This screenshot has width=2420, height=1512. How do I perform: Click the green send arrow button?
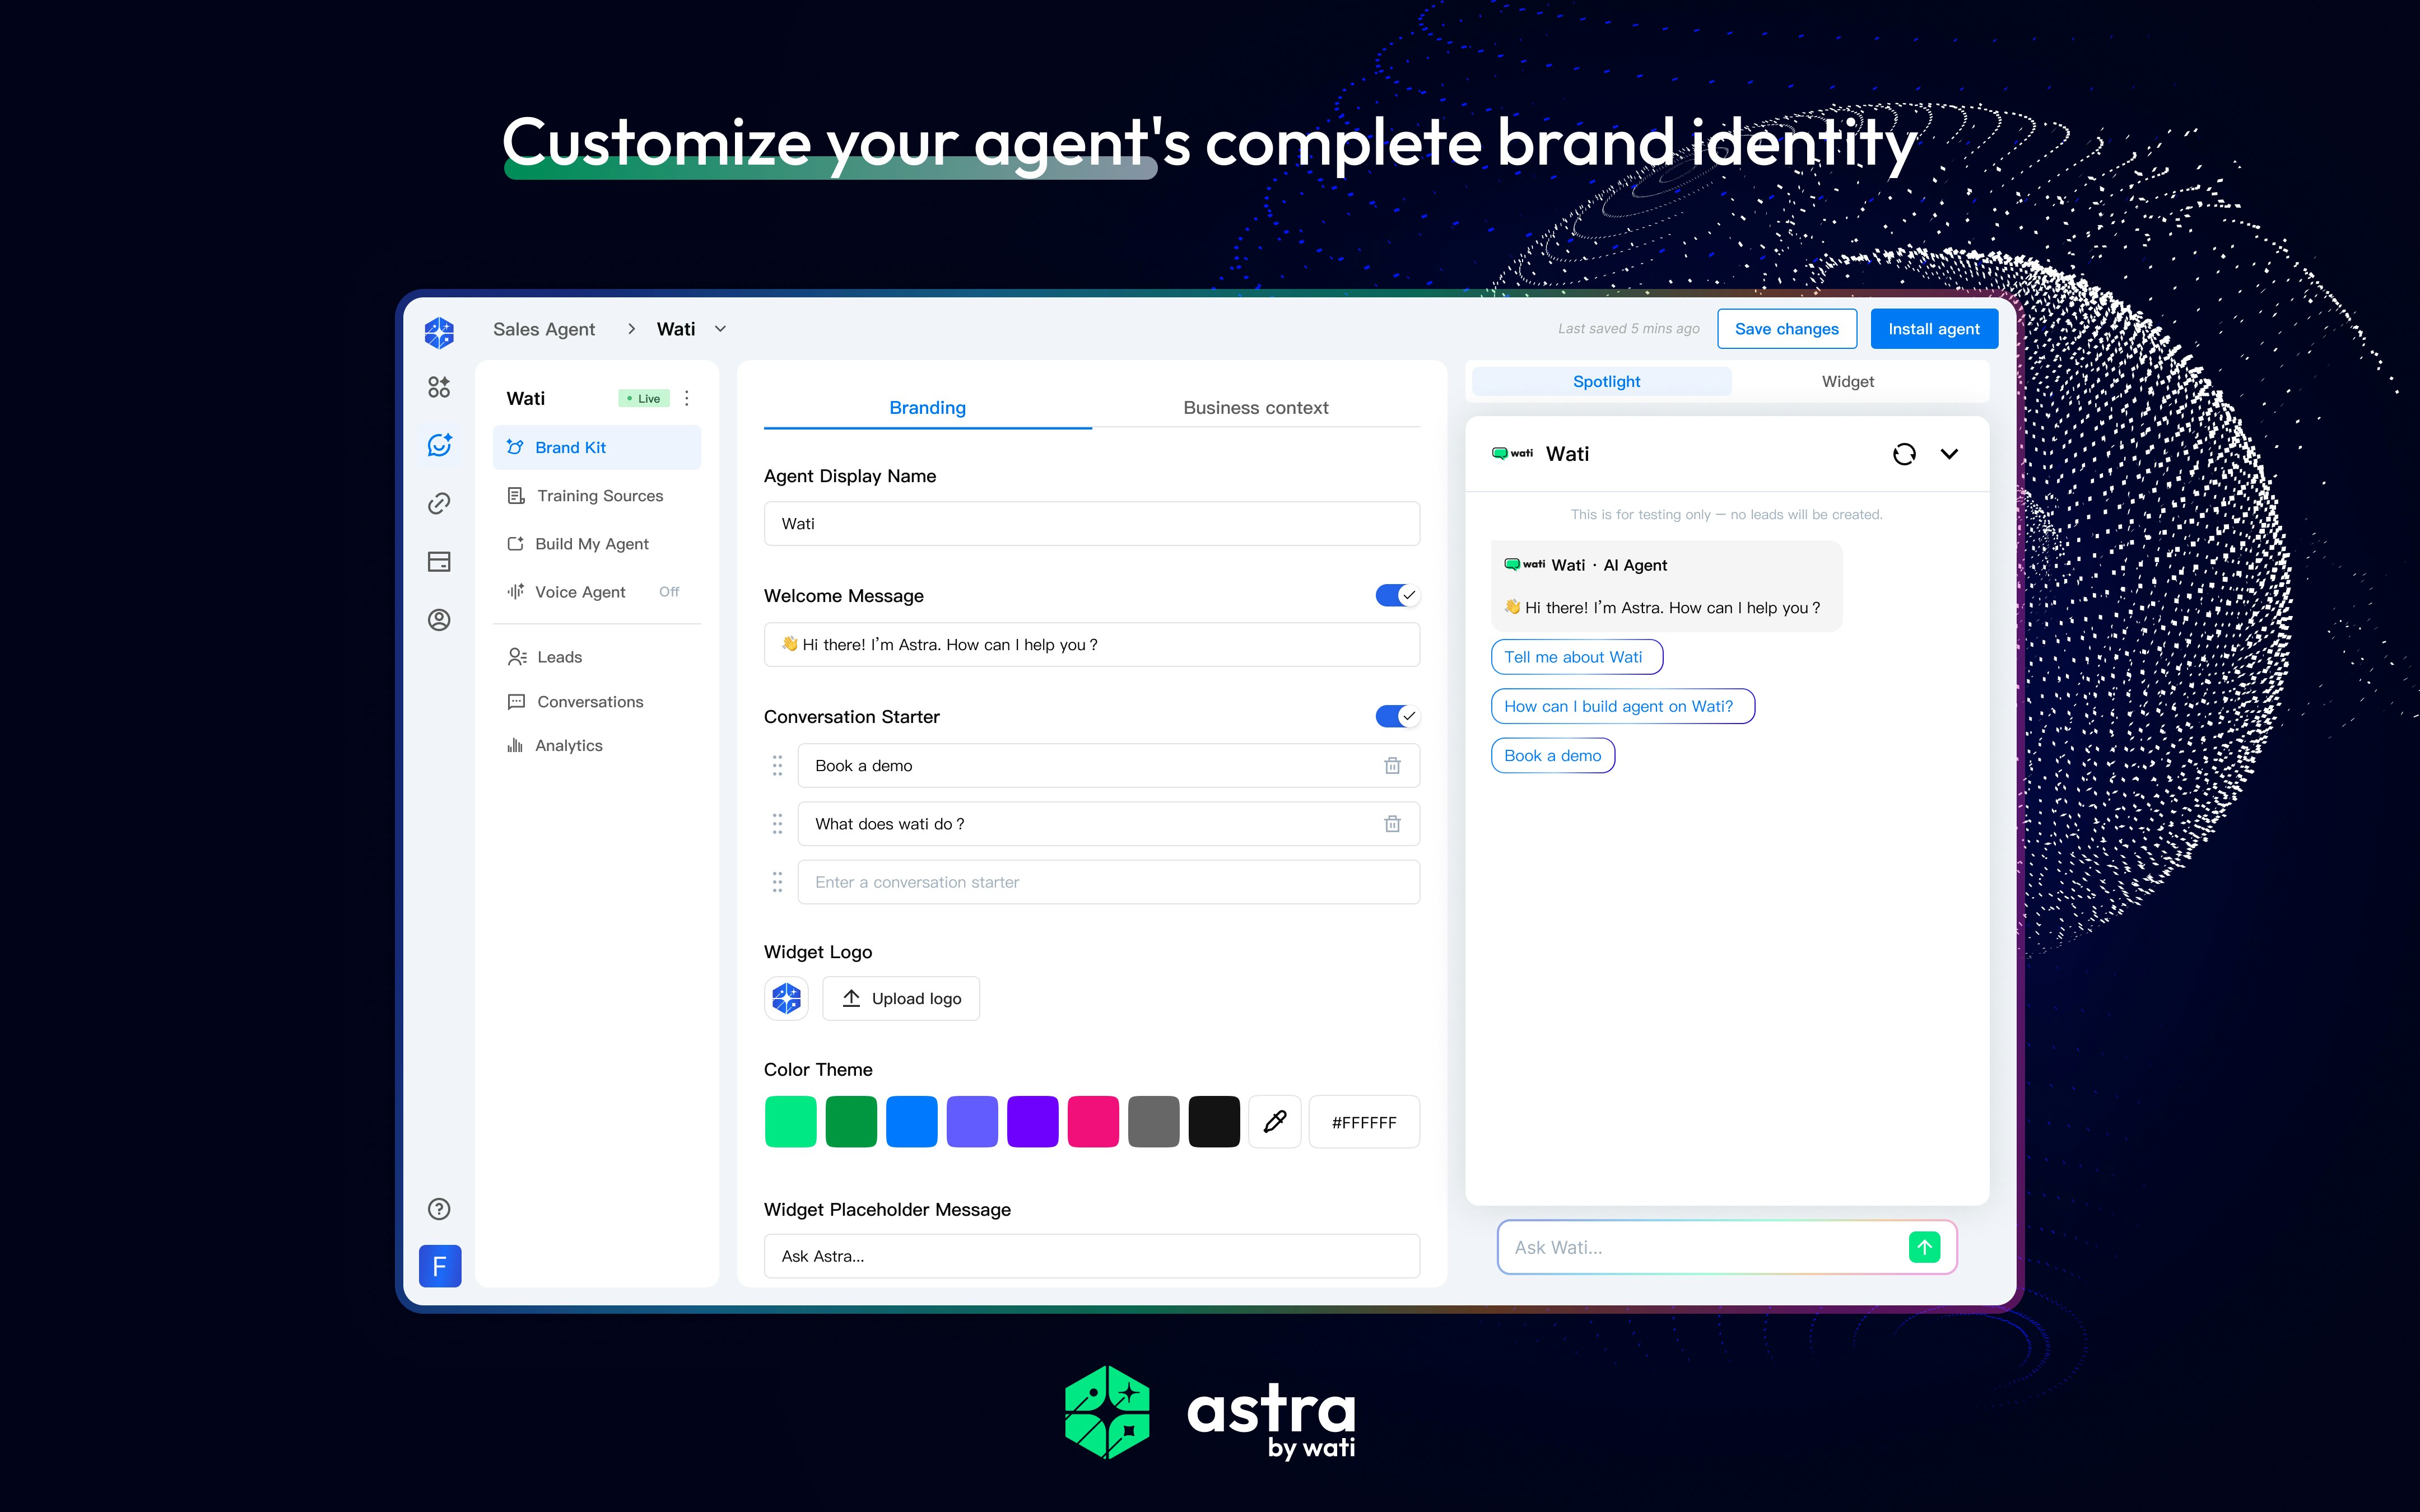coord(1924,1247)
